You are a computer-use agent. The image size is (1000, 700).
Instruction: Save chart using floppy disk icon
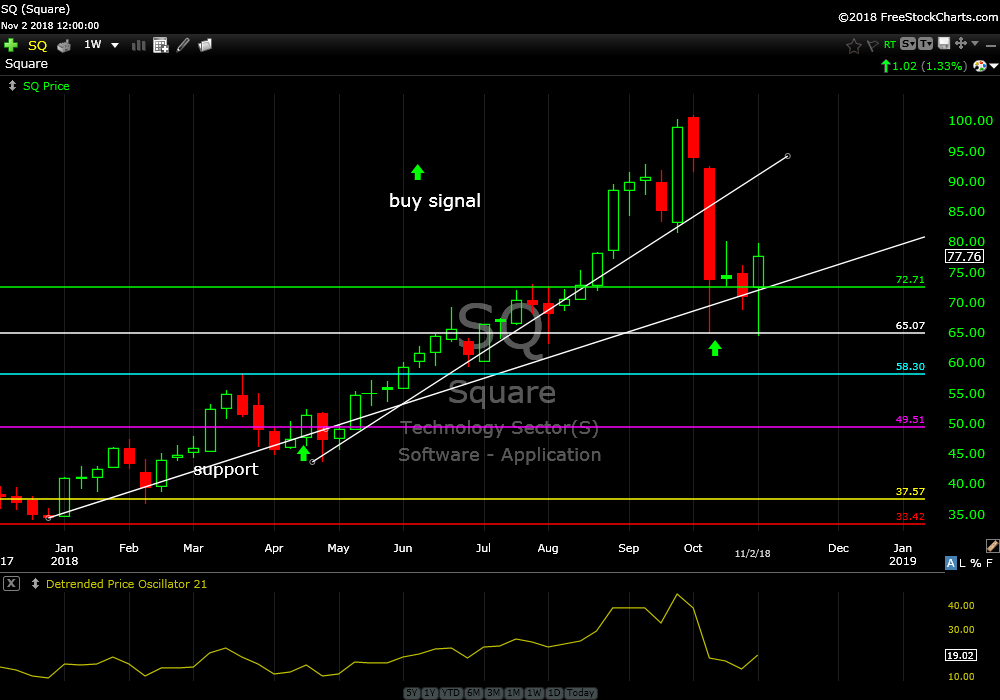(943, 44)
